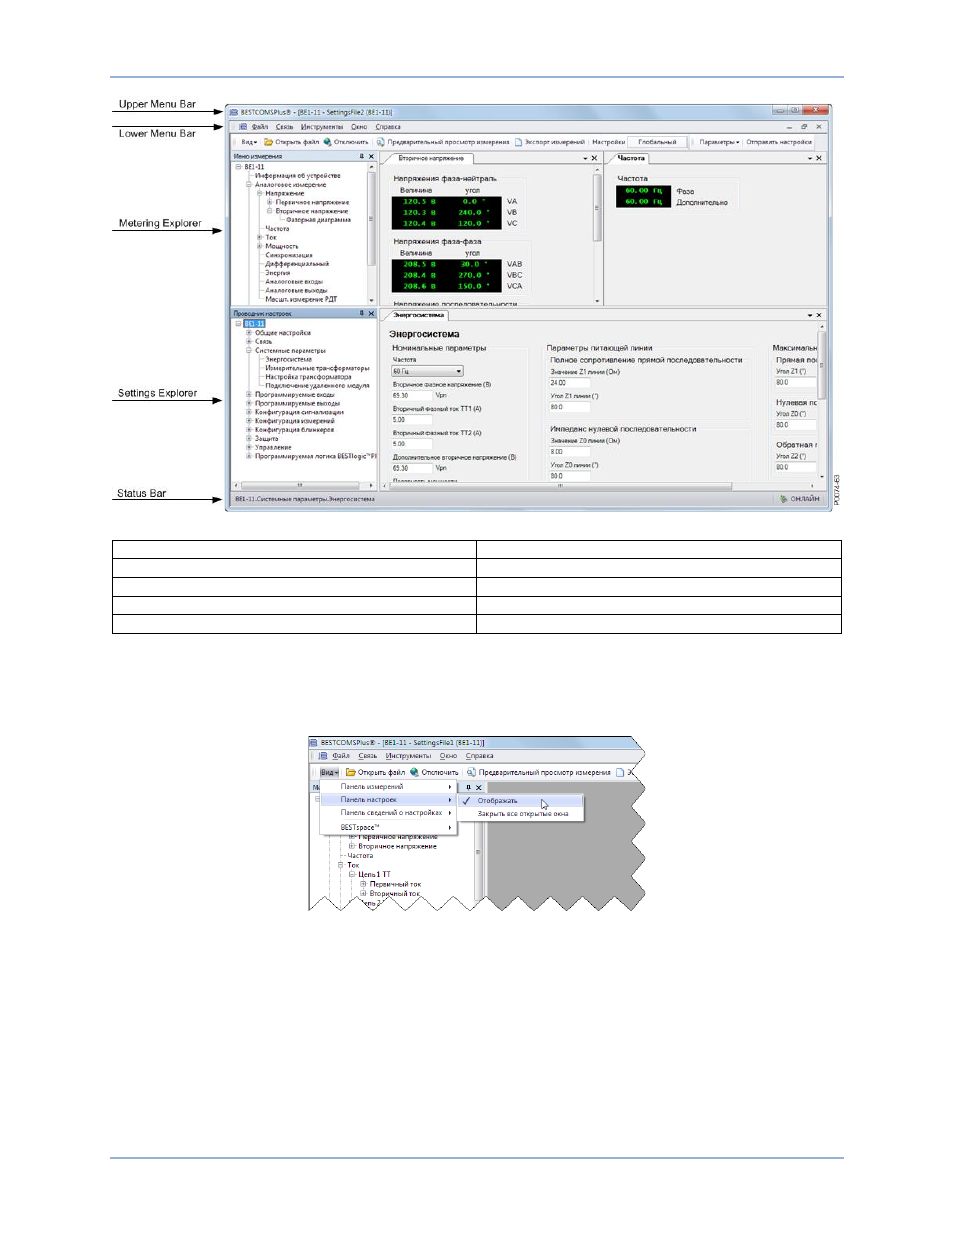
Task: Open the Вторичное напряжение pane dropdown arrow
Action: [x=586, y=158]
